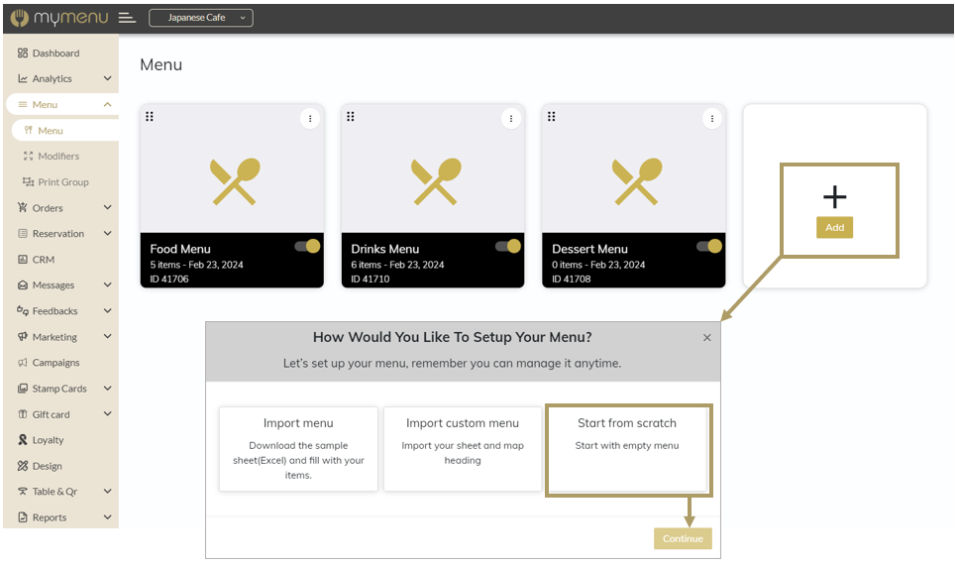Click the hamburger menu icon beside the mymenu logo

click(x=126, y=18)
